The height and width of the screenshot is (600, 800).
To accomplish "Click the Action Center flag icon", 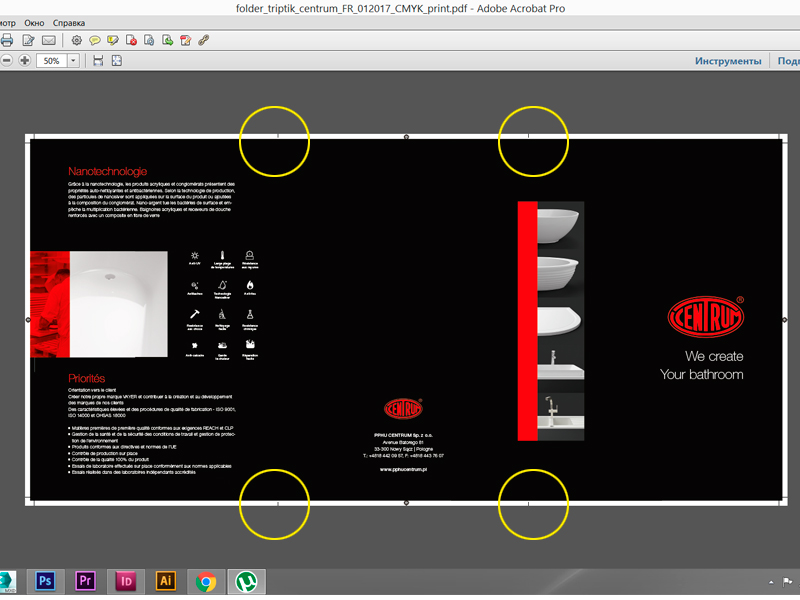I will pyautogui.click(x=787, y=582).
